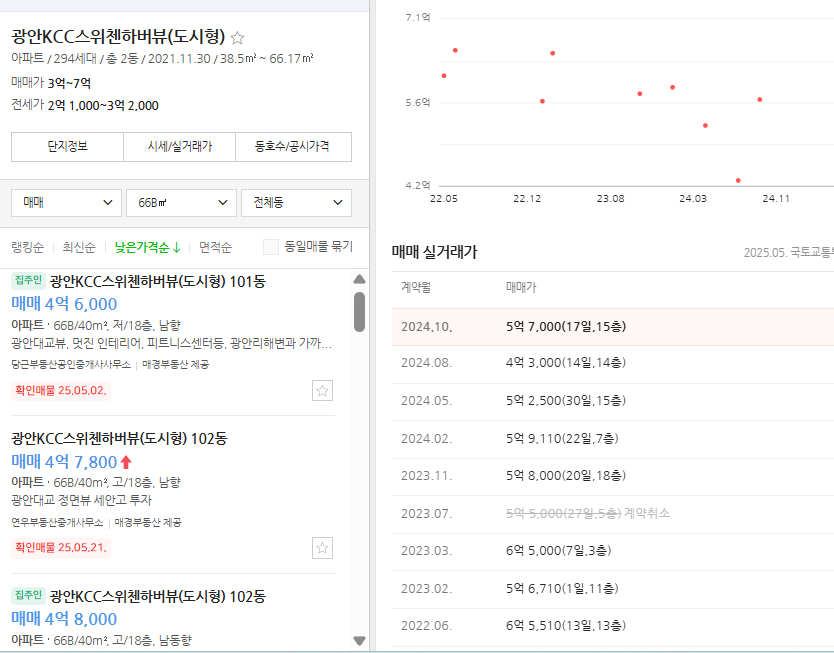Select 2022.06. 6억 5,510 transaction row
The image size is (834, 653).
click(613, 626)
